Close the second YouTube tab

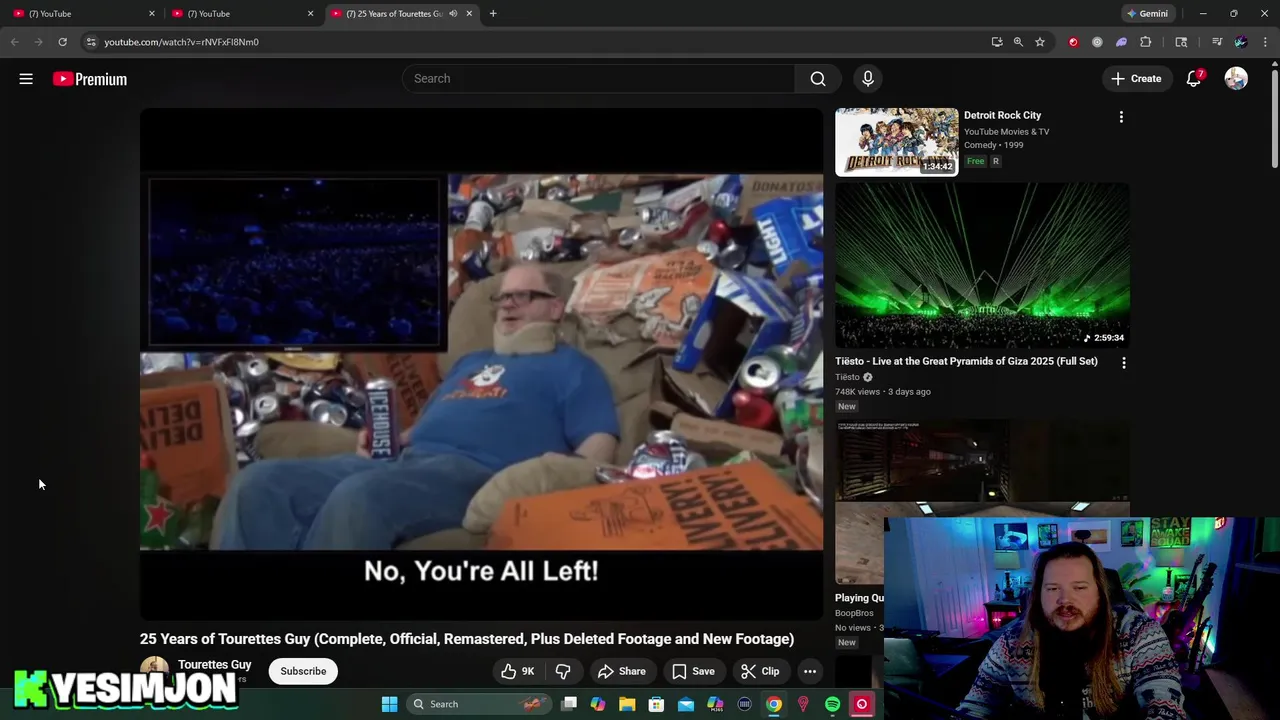[310, 14]
